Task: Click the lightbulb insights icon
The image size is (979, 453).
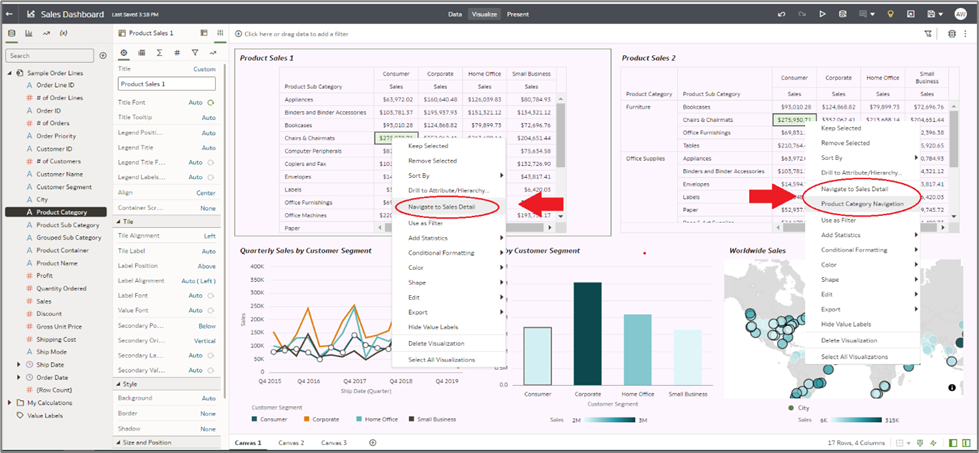Action: (x=891, y=14)
